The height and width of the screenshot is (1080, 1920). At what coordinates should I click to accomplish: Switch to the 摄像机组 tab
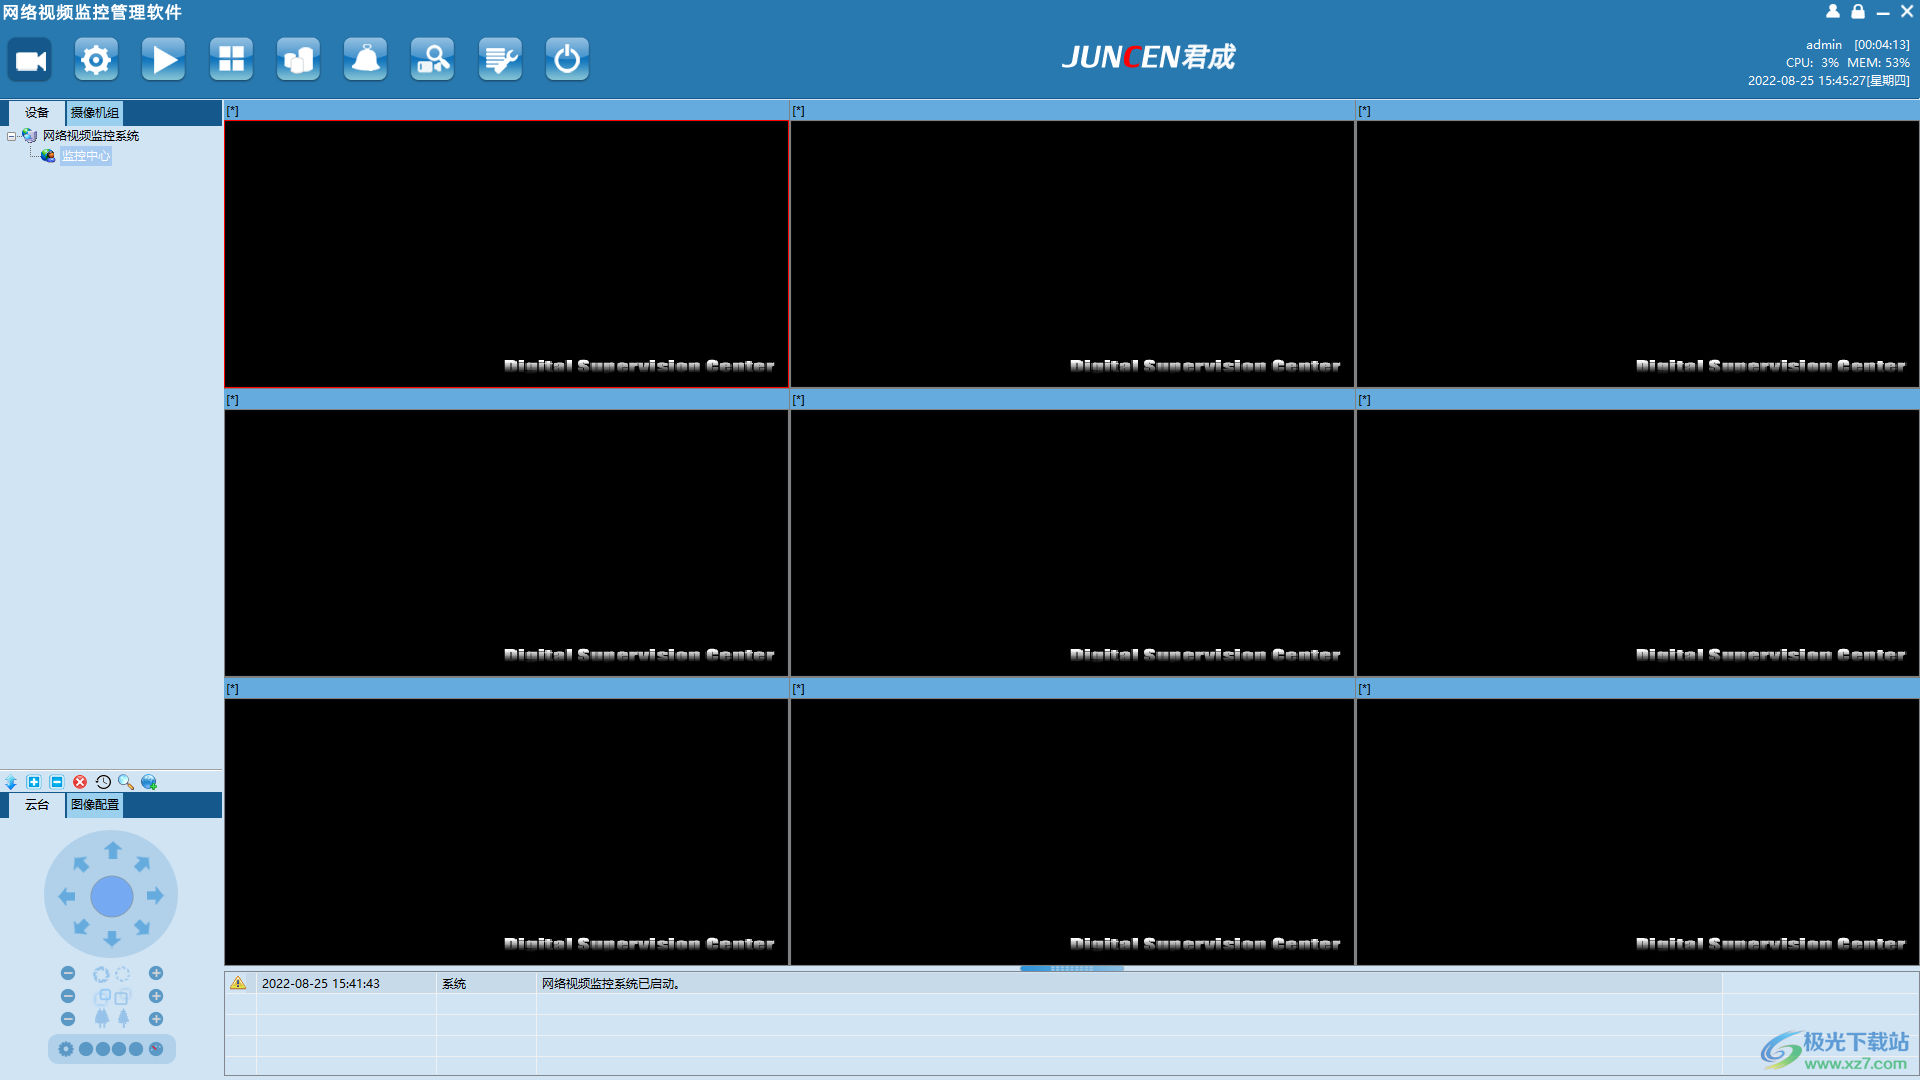coord(95,113)
